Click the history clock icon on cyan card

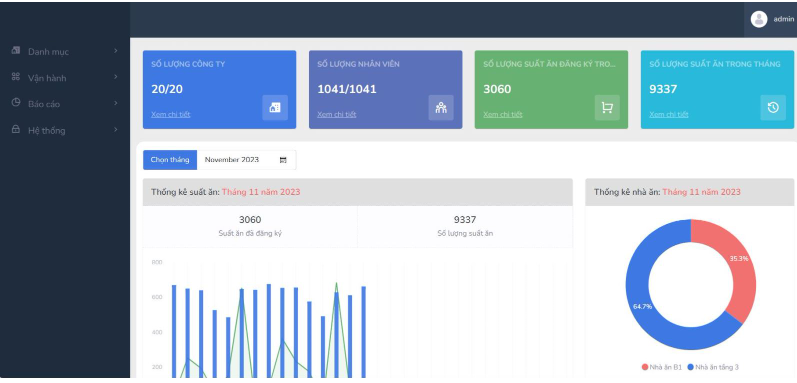[773, 108]
